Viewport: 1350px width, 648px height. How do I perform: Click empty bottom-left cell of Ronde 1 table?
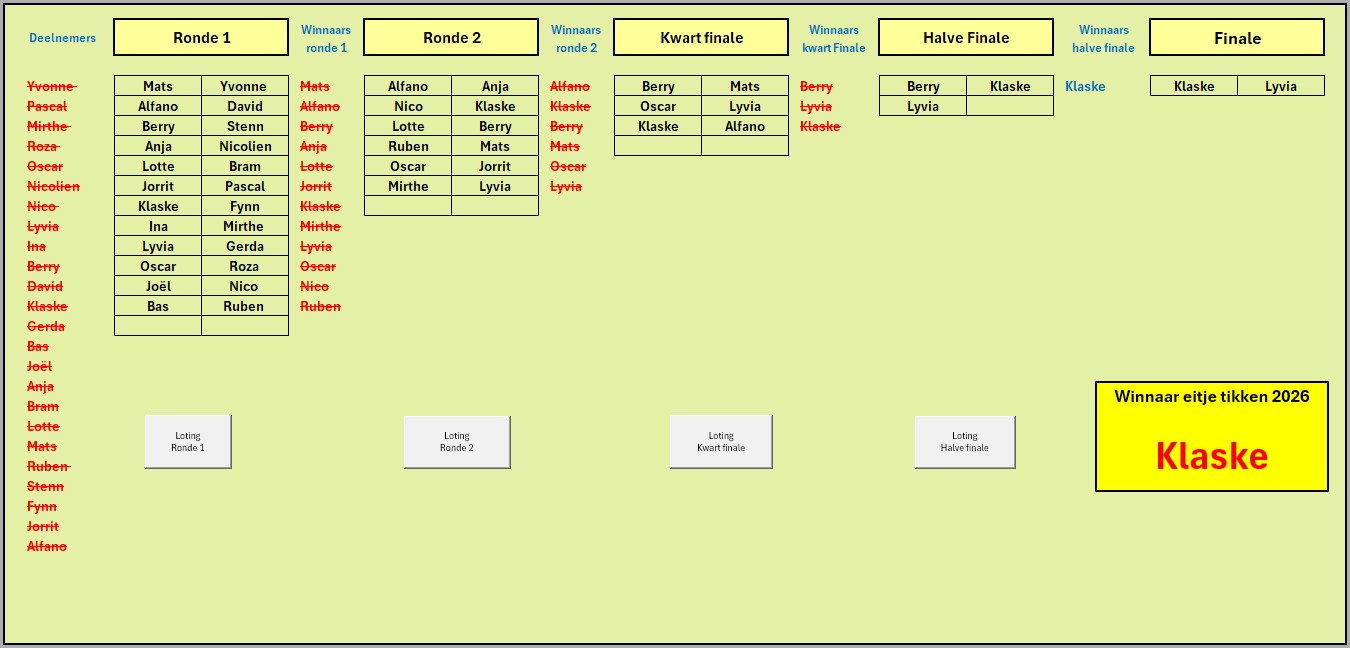coord(158,326)
